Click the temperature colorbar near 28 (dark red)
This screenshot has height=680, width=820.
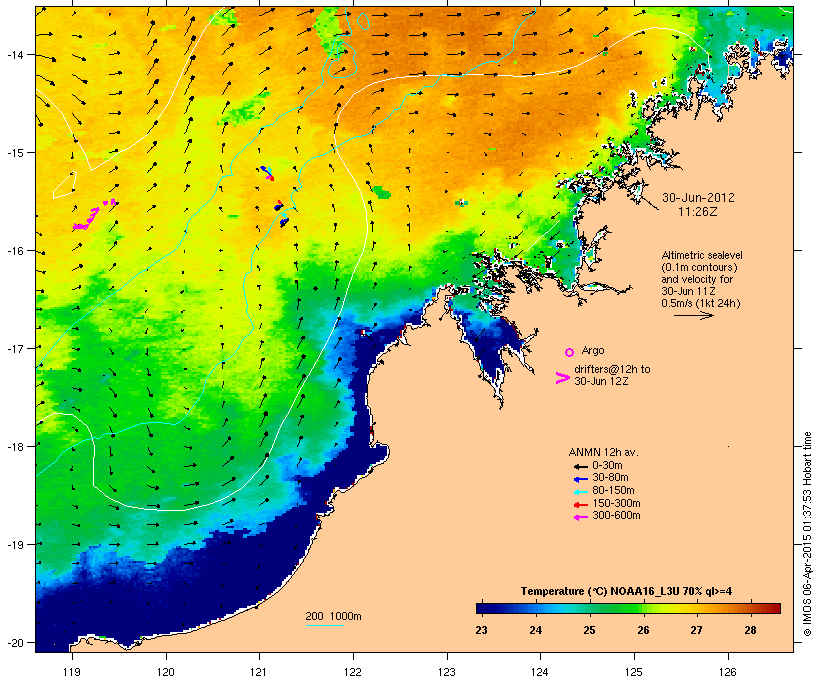coord(751,608)
